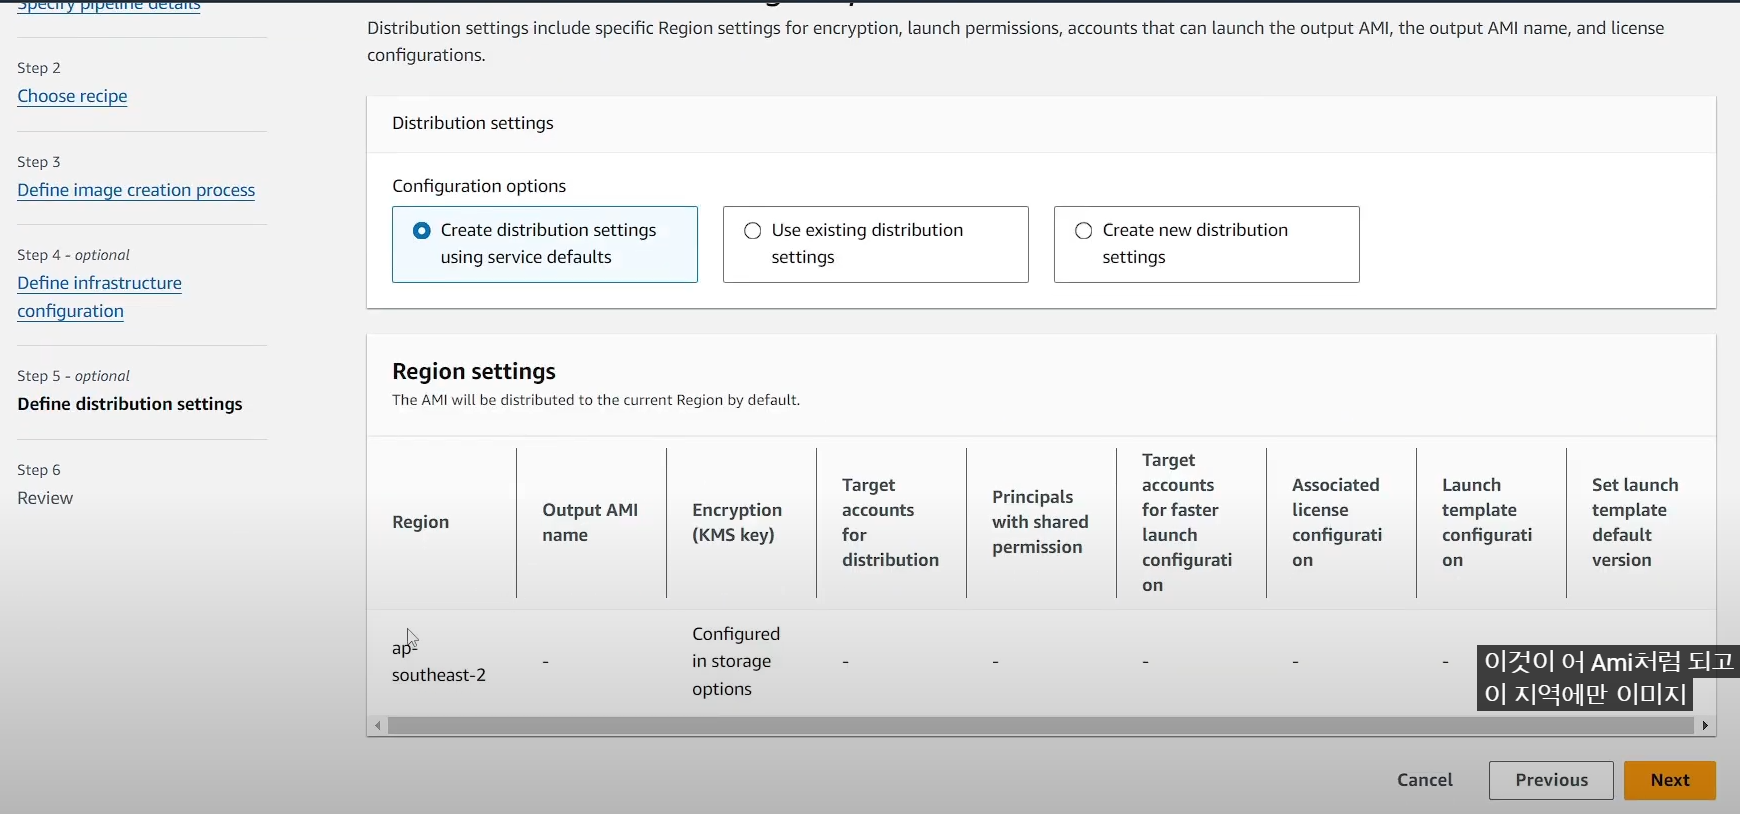Click the Review step label
Screen dimensions: 1740x814
point(45,498)
